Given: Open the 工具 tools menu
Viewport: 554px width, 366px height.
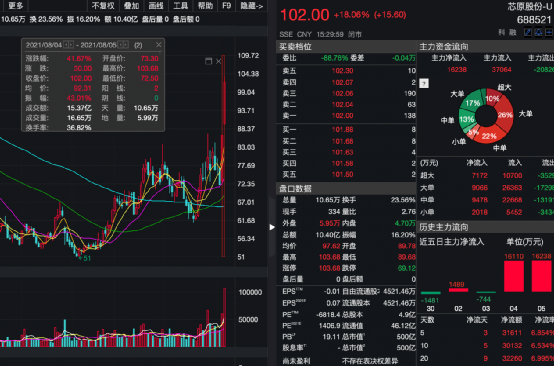Looking at the screenshot, I should (181, 6).
